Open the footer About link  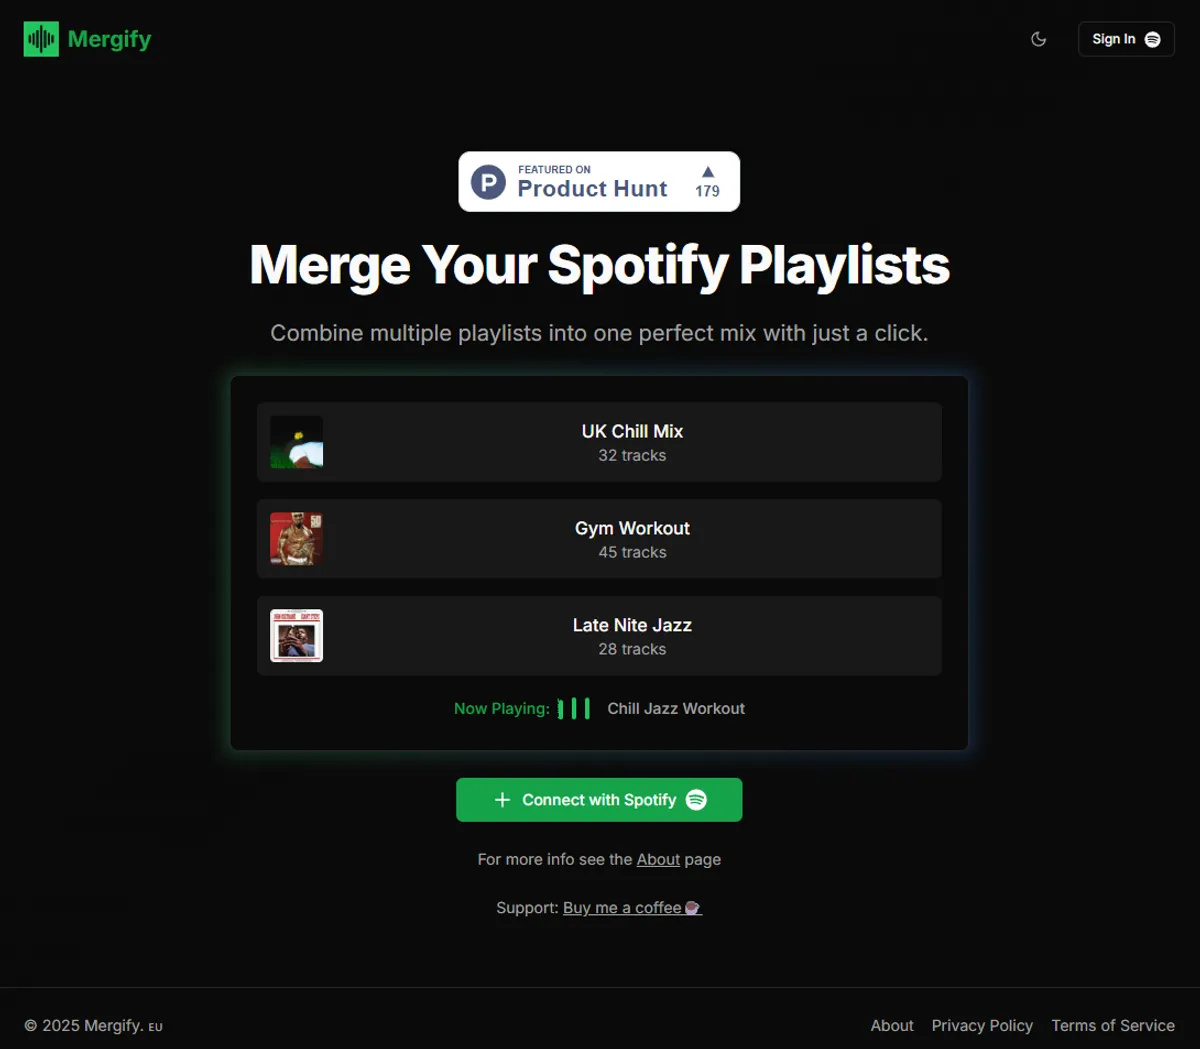click(x=892, y=1025)
